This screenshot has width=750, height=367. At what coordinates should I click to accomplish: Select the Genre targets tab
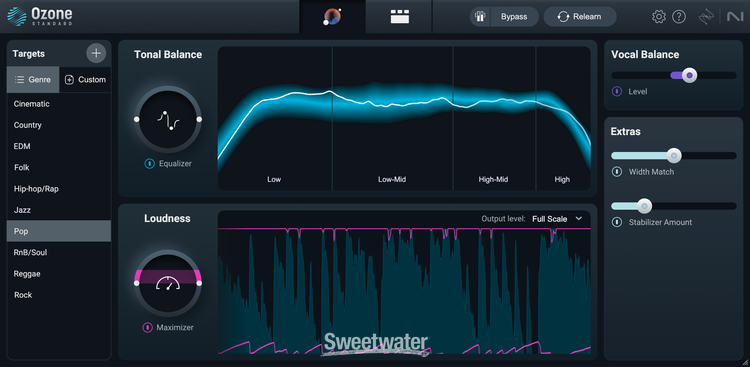(x=33, y=79)
